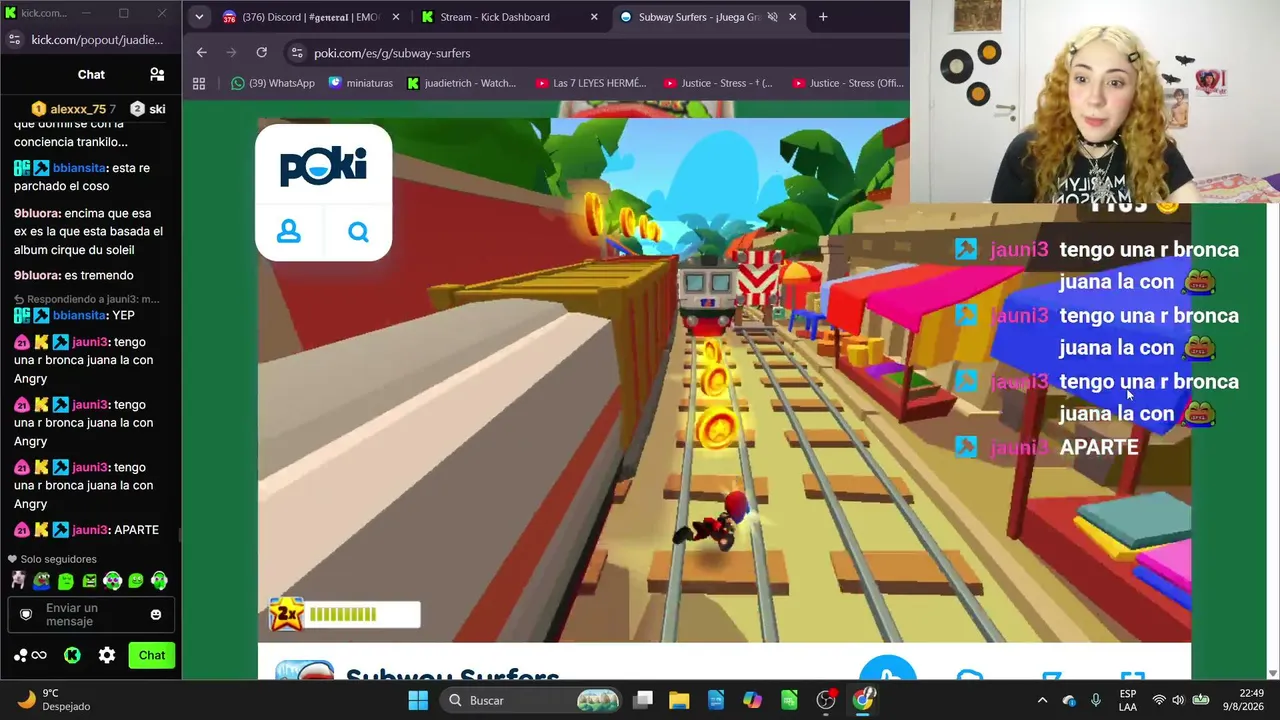Switch to Chrome on the taskbar
This screenshot has width=1280, height=720.
[863, 700]
